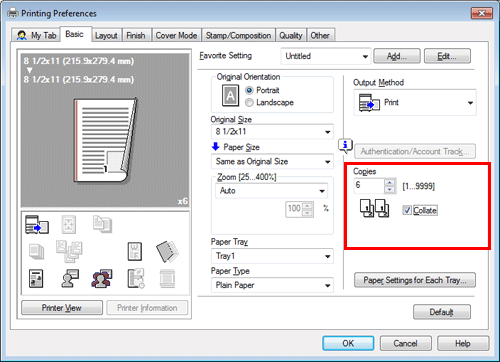Uncheck the Collate checkbox
500x362 pixels.
coord(407,210)
